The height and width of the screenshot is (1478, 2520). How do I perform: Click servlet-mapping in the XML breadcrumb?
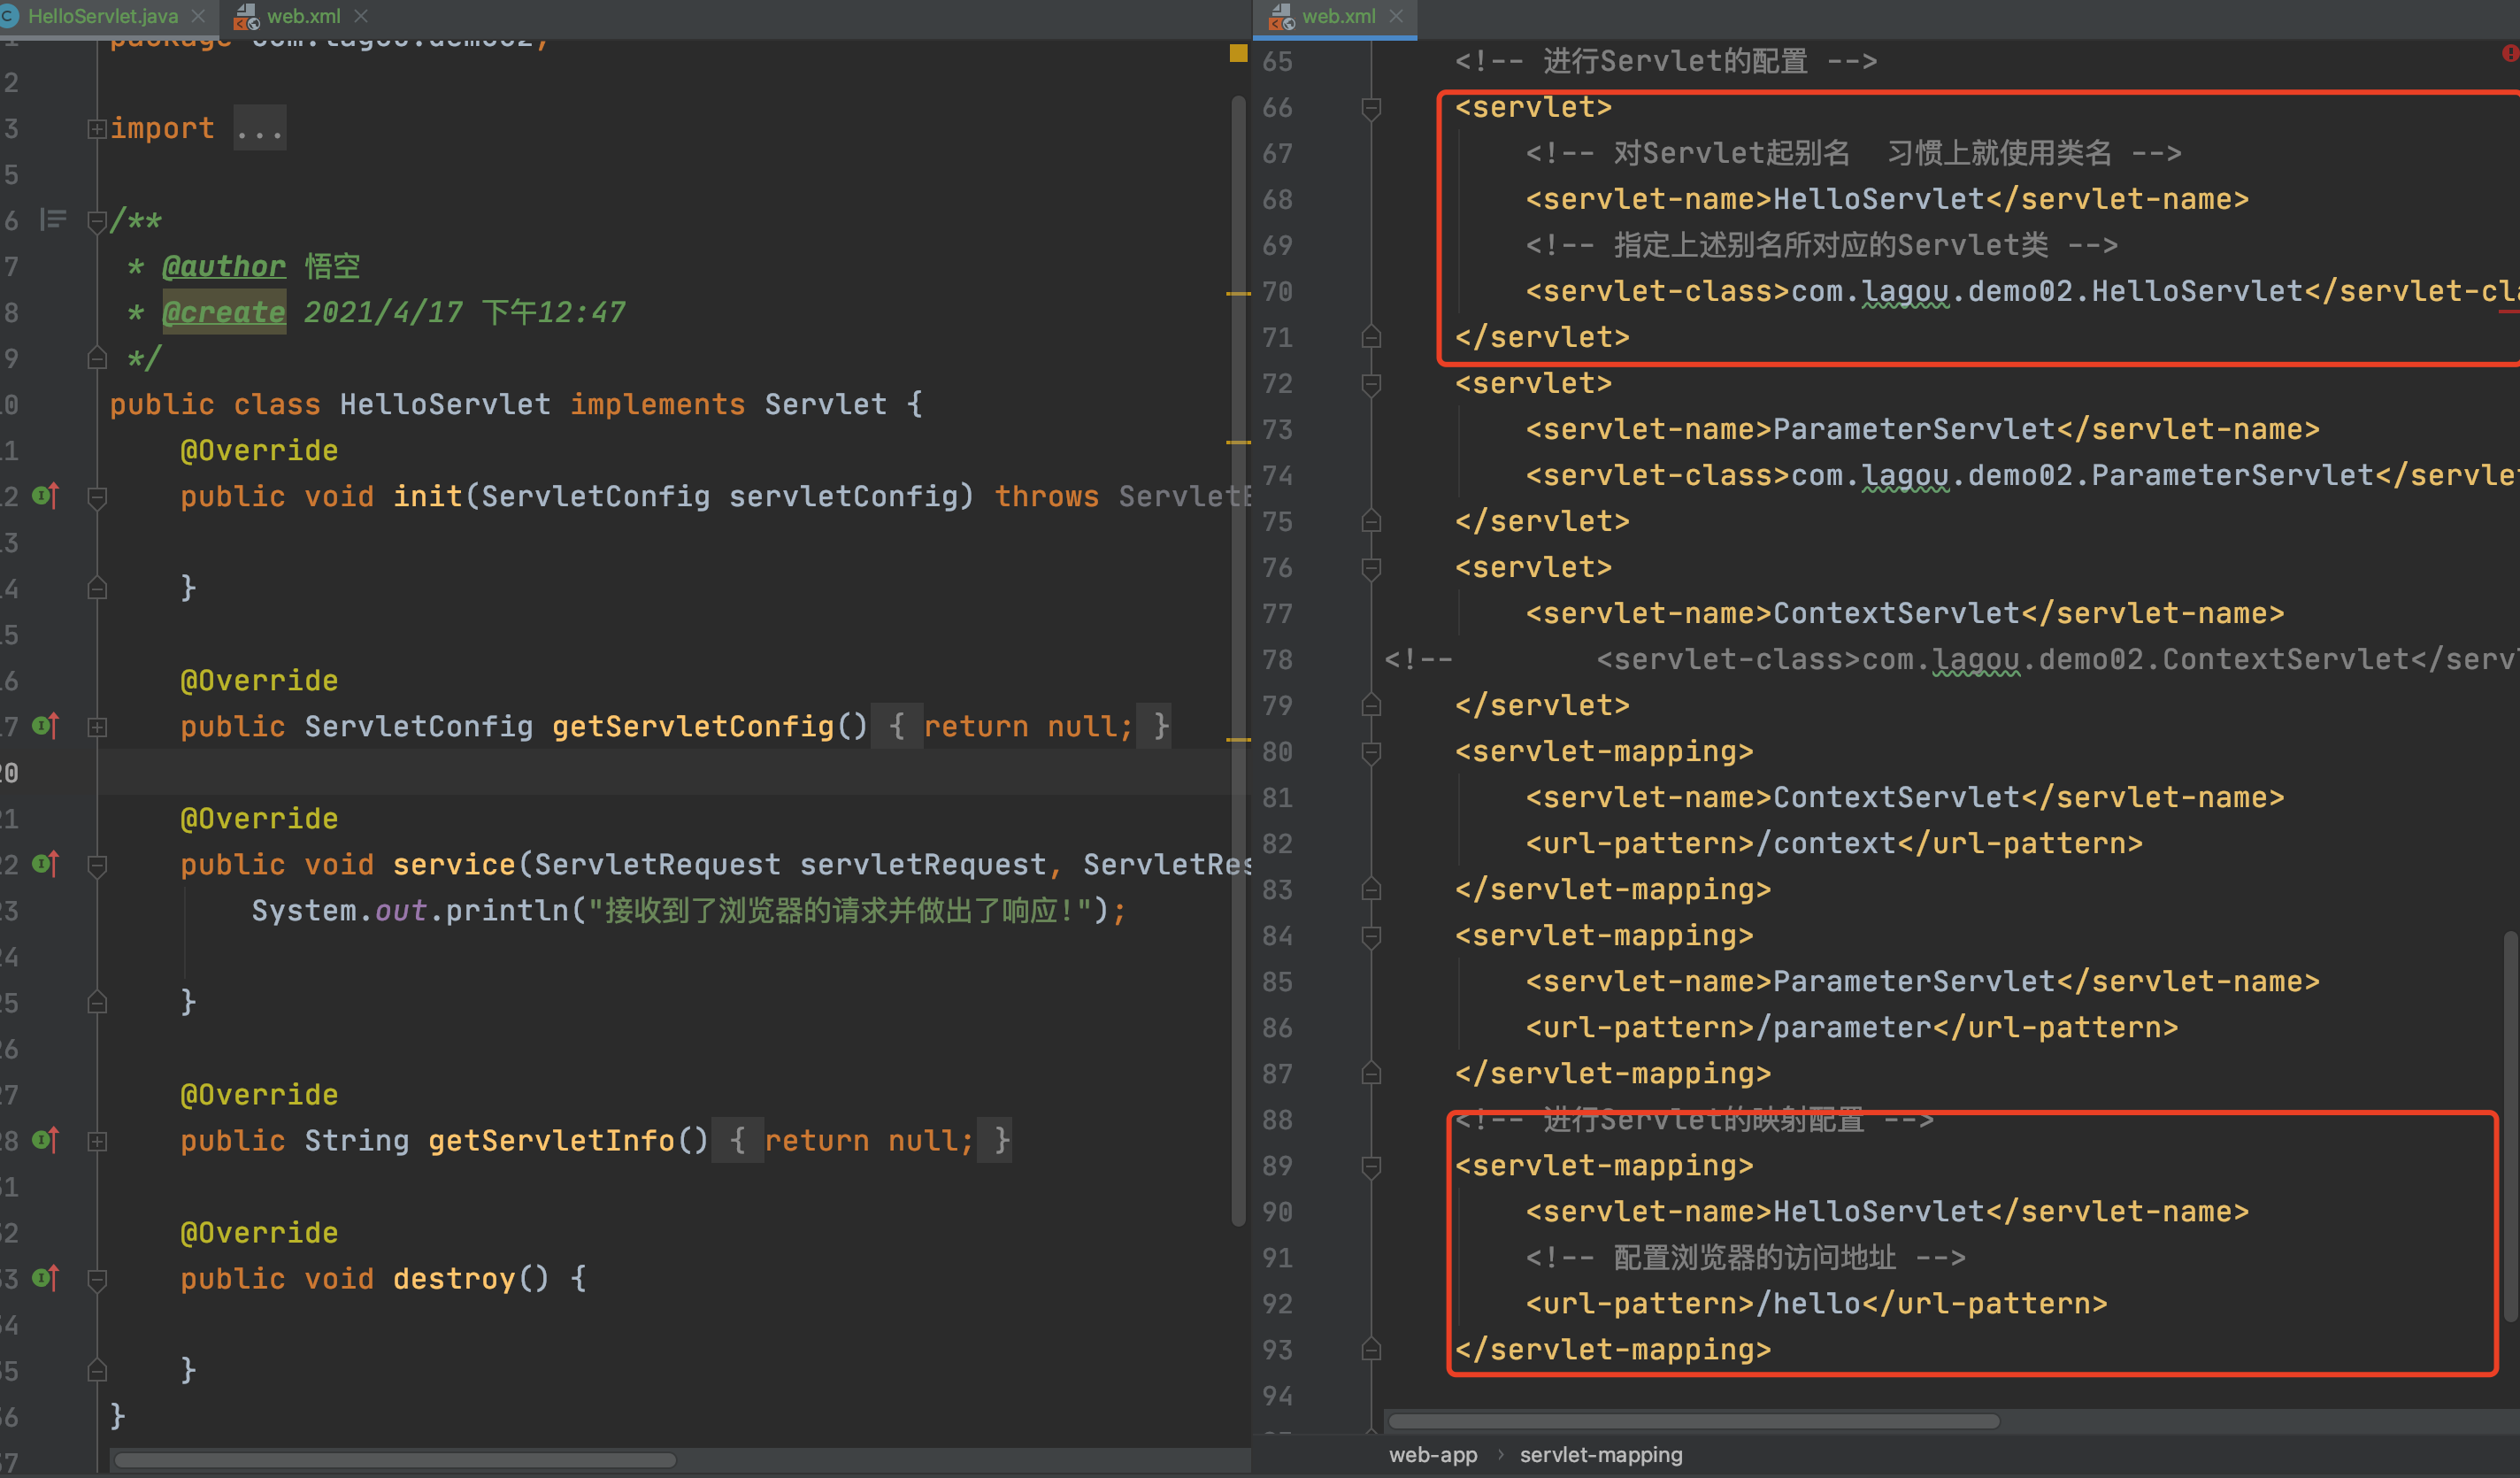coord(1600,1455)
